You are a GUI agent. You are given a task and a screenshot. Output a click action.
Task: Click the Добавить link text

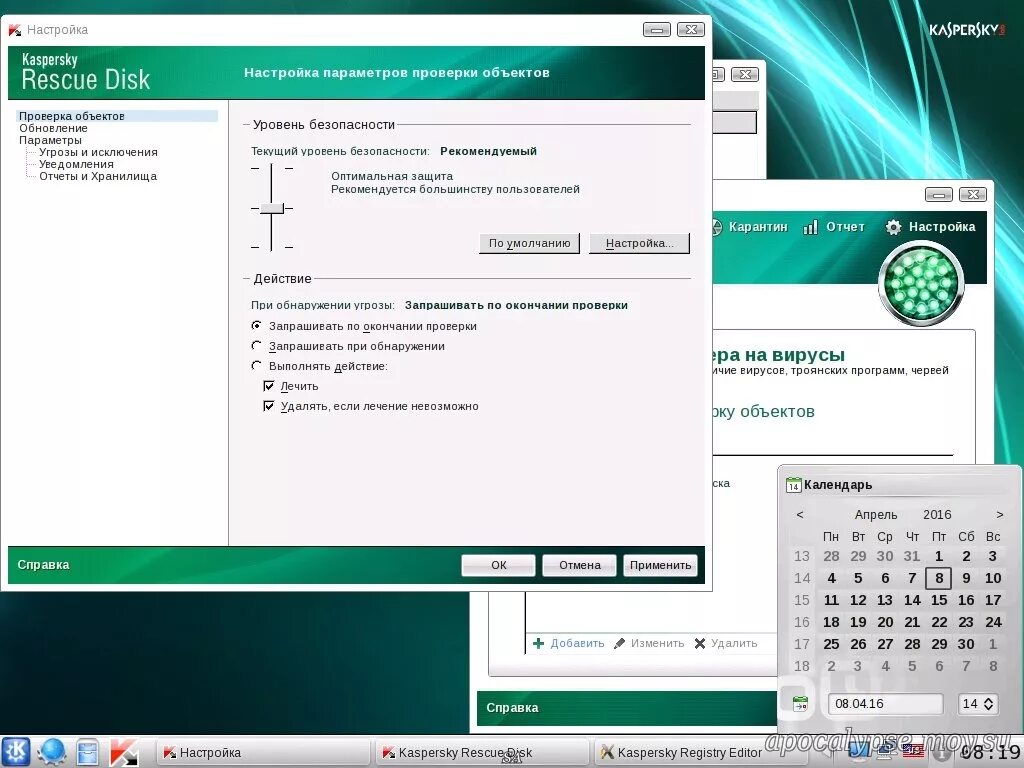(x=577, y=643)
